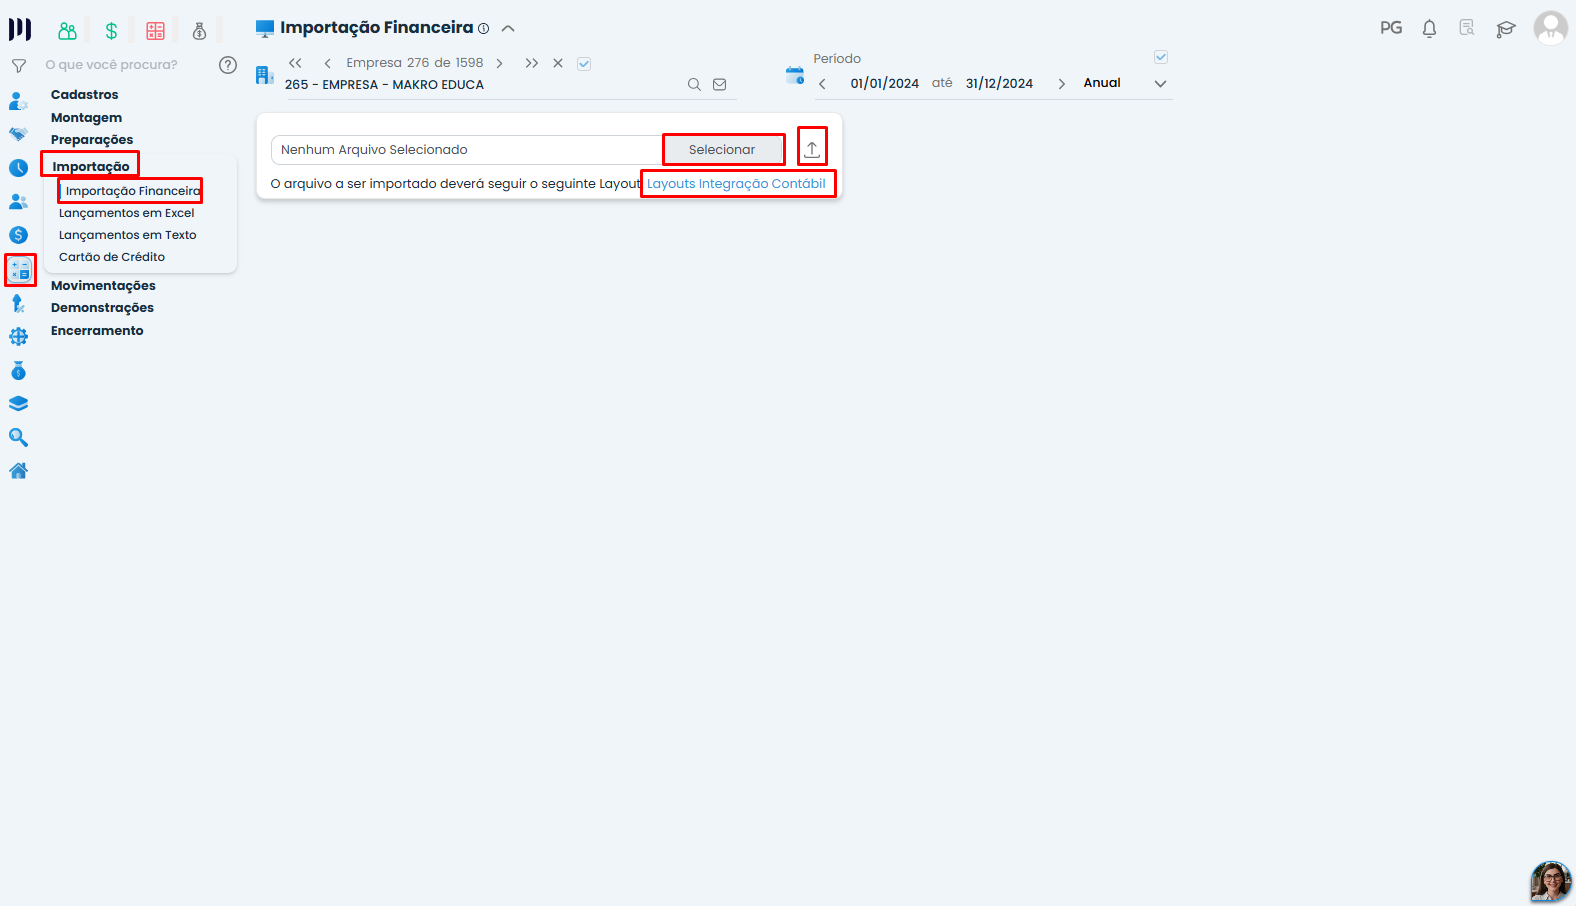The height and width of the screenshot is (906, 1576).
Task: Click the Selecionar button
Action: (x=722, y=150)
